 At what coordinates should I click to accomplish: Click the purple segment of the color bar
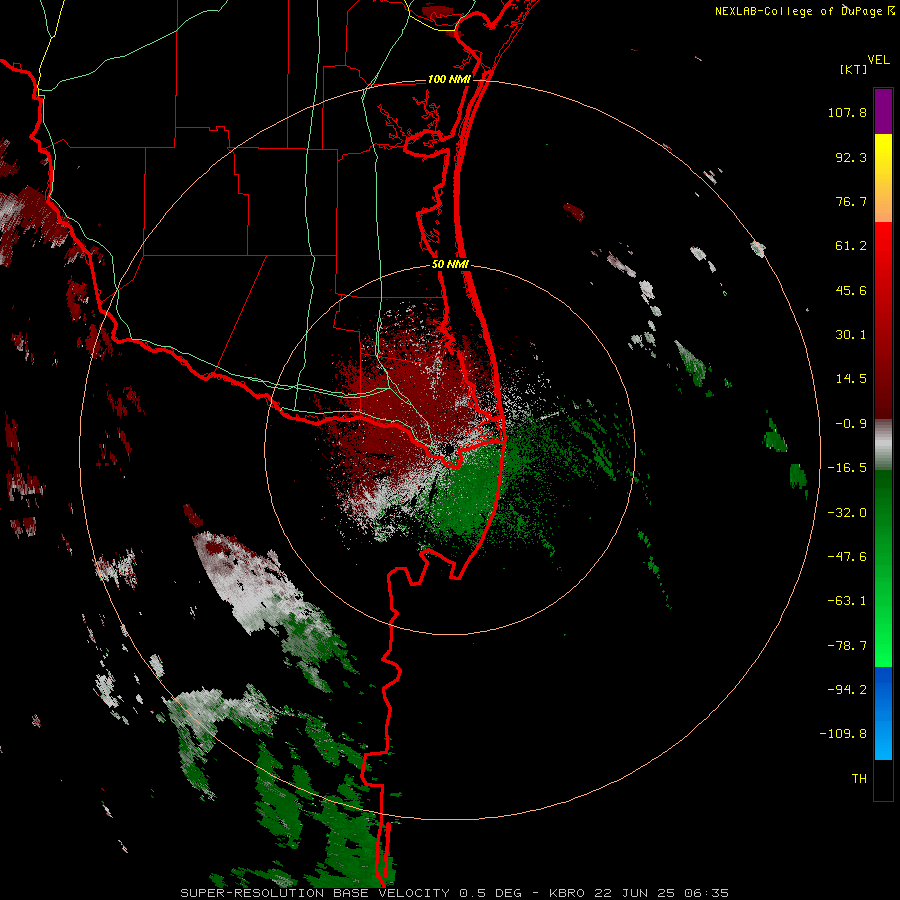click(883, 111)
